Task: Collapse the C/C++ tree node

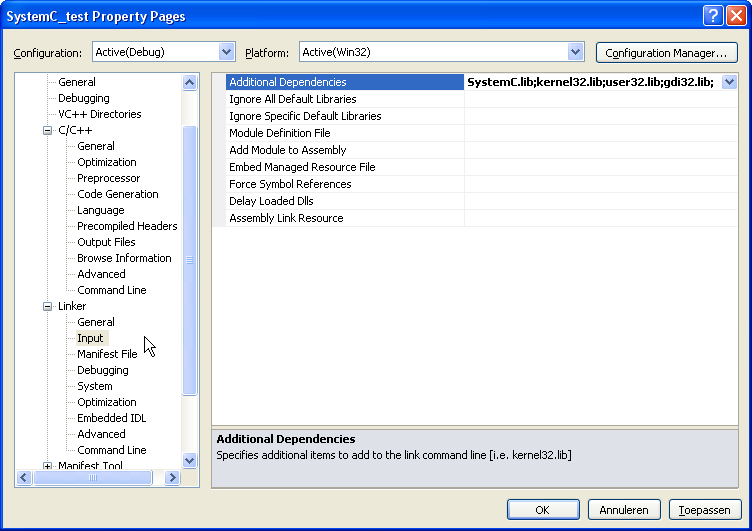Action: click(x=47, y=130)
